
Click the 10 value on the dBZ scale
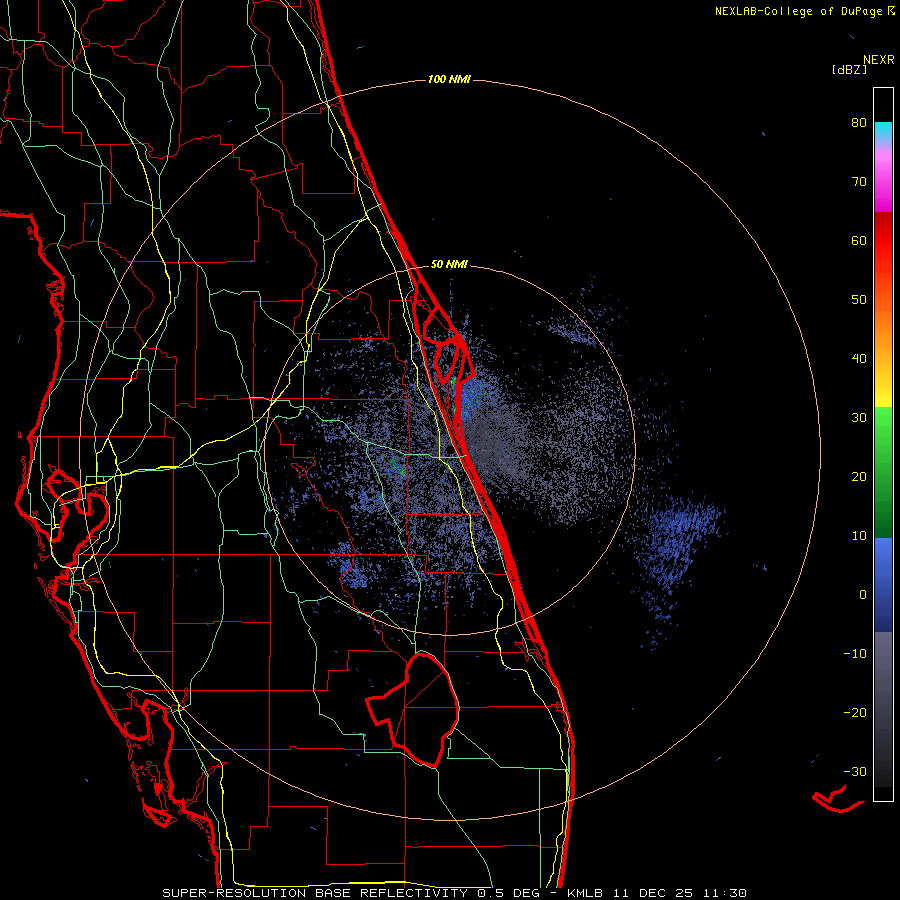point(859,536)
